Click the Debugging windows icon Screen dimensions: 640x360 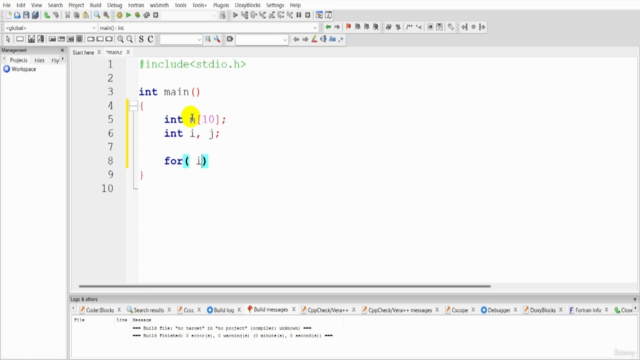pos(320,16)
